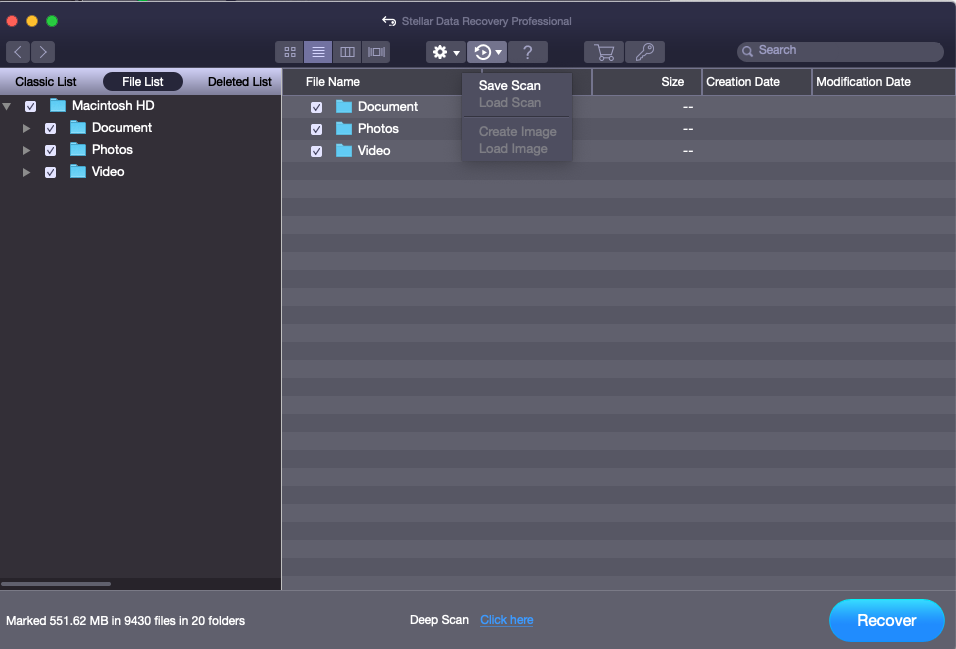956x649 pixels.
Task: Switch to icon grid view
Action: tap(289, 52)
